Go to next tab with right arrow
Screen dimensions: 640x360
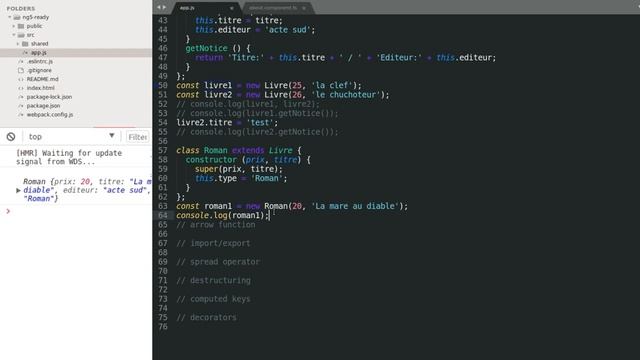[164, 7]
